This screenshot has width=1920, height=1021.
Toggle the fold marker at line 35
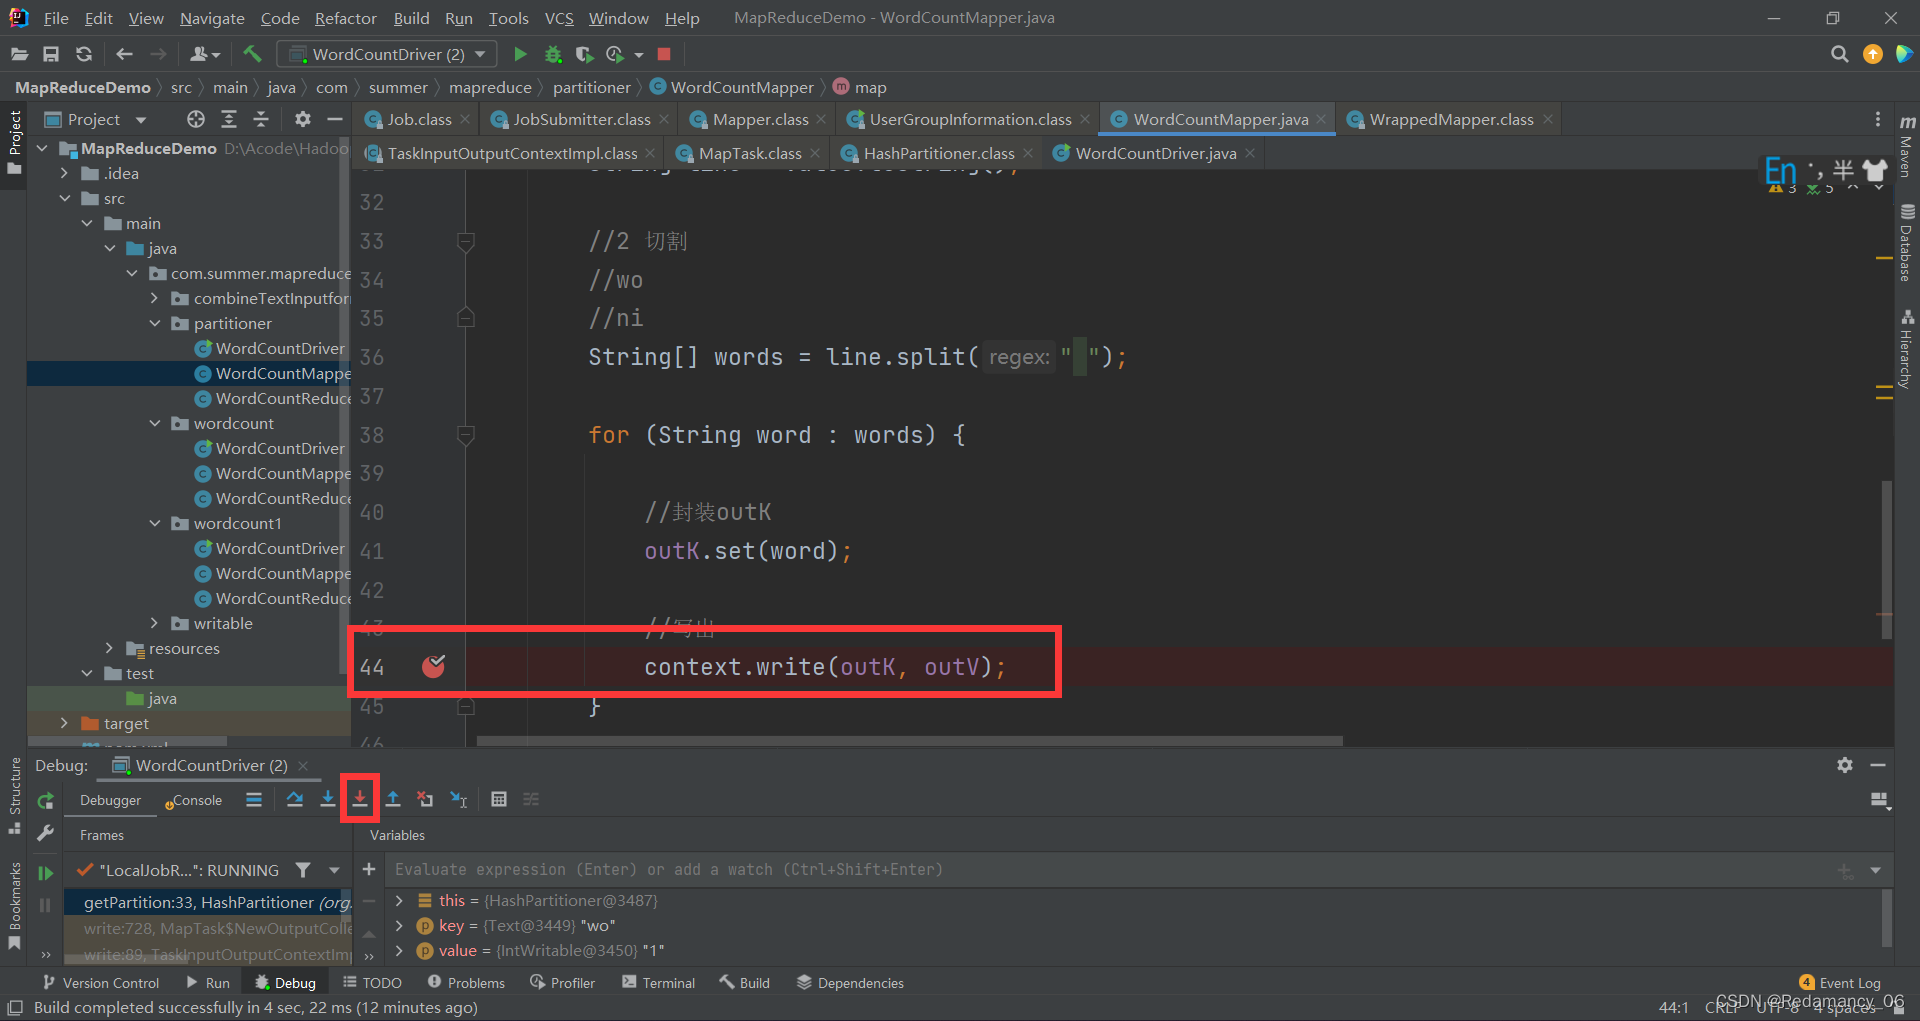click(465, 318)
